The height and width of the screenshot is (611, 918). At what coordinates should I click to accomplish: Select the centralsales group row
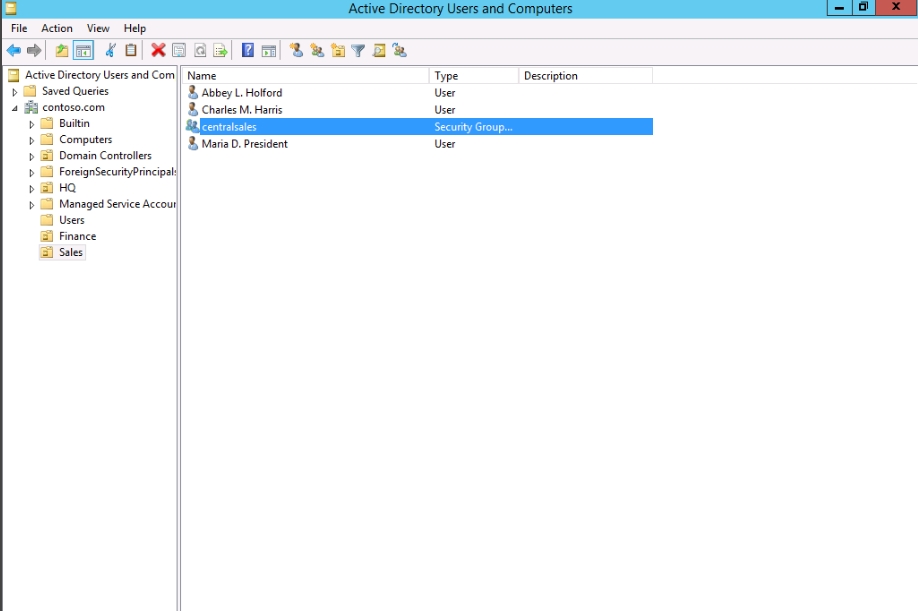click(419, 126)
